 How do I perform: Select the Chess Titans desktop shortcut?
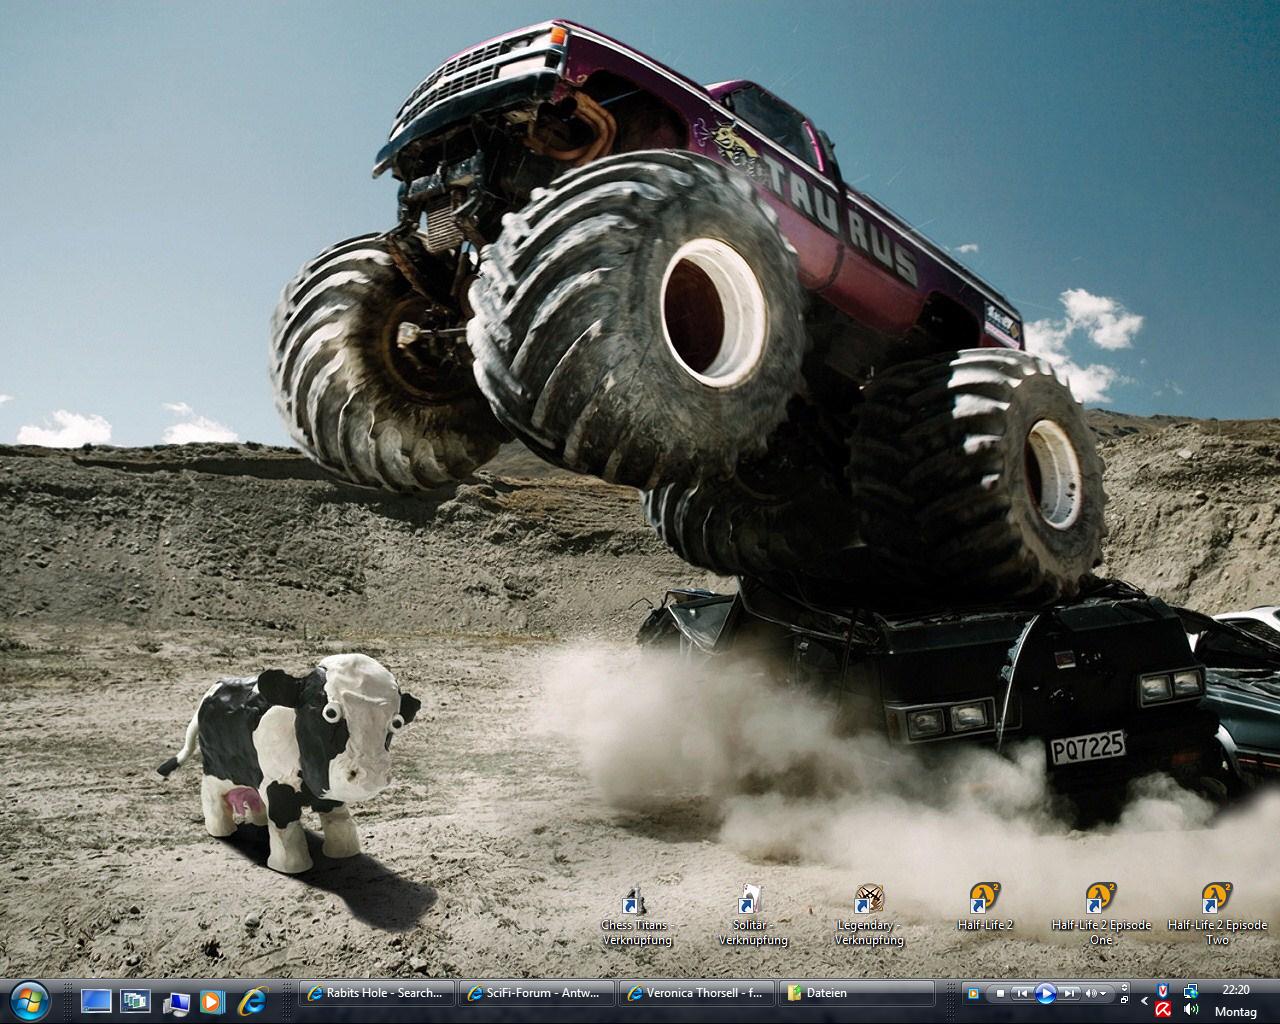(632, 900)
